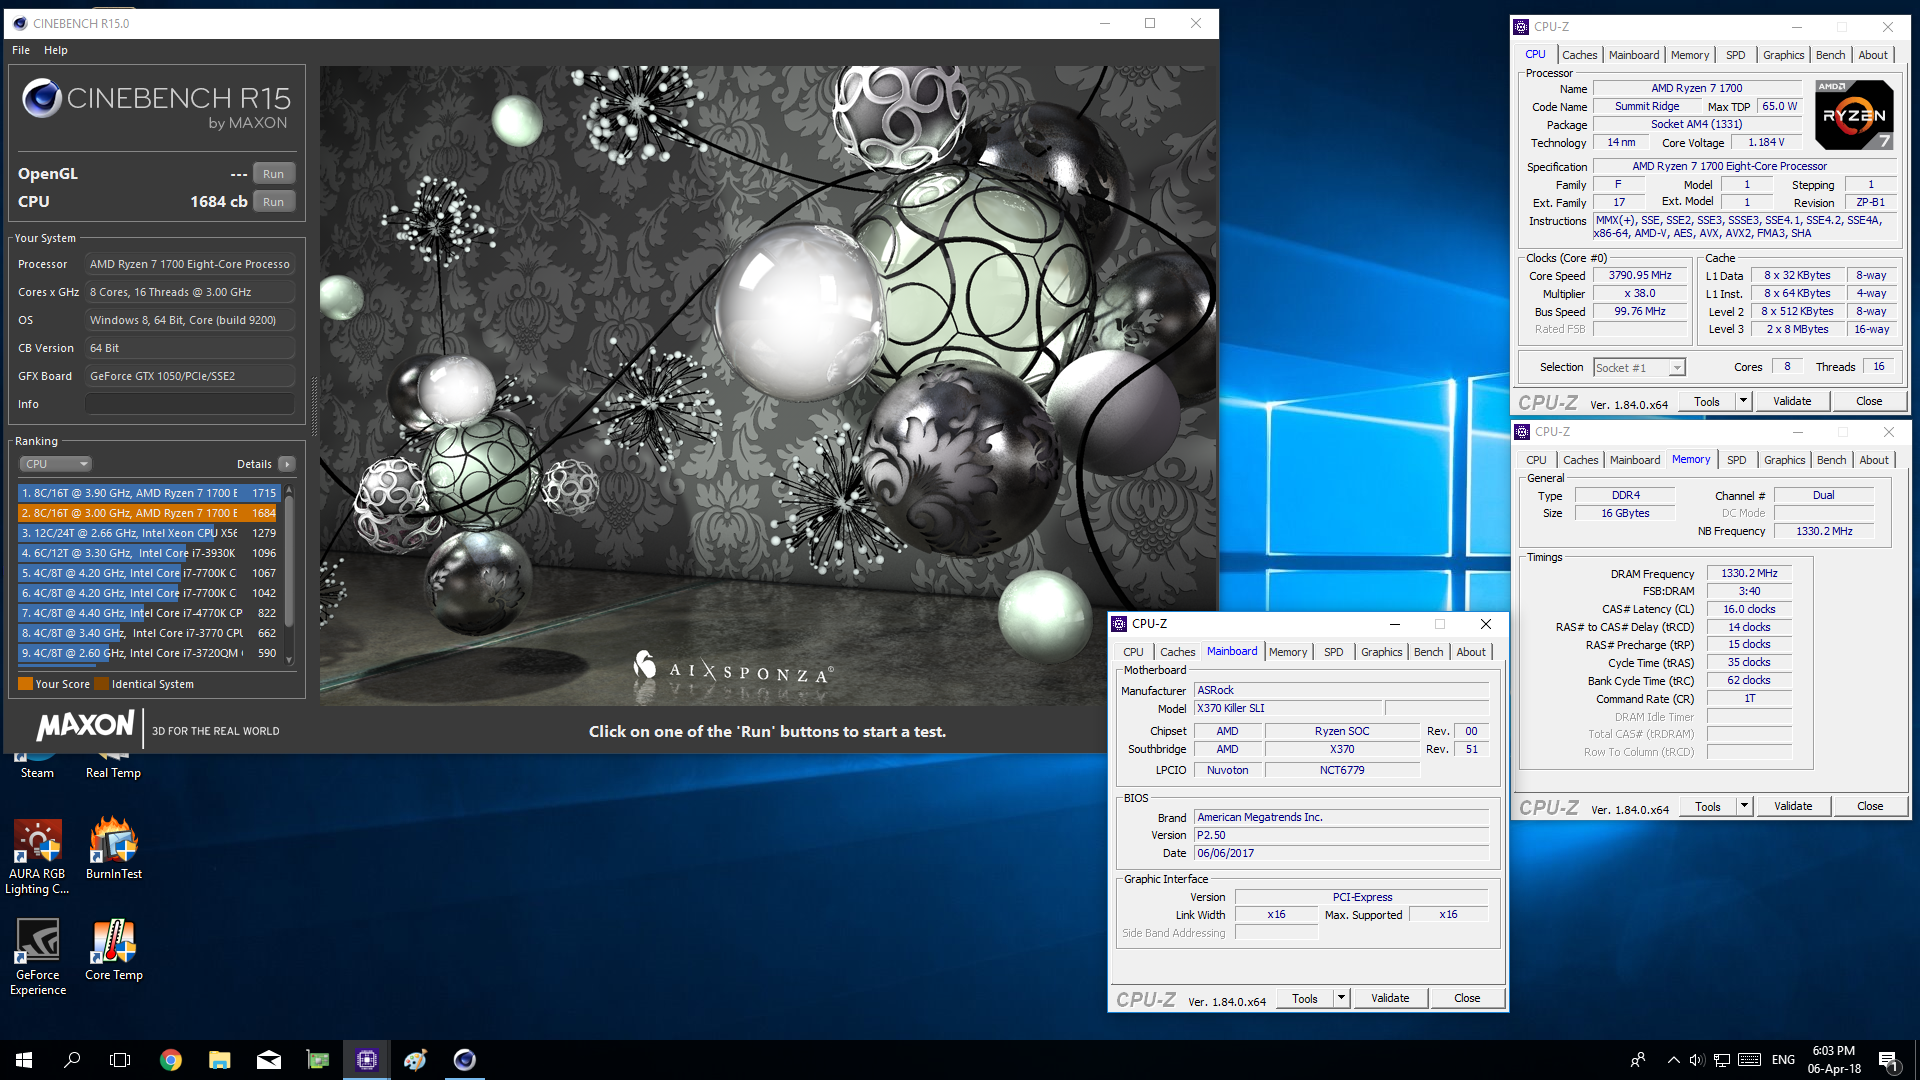Click the empty Info field in Cinebench
The image size is (1920, 1080).
point(190,404)
